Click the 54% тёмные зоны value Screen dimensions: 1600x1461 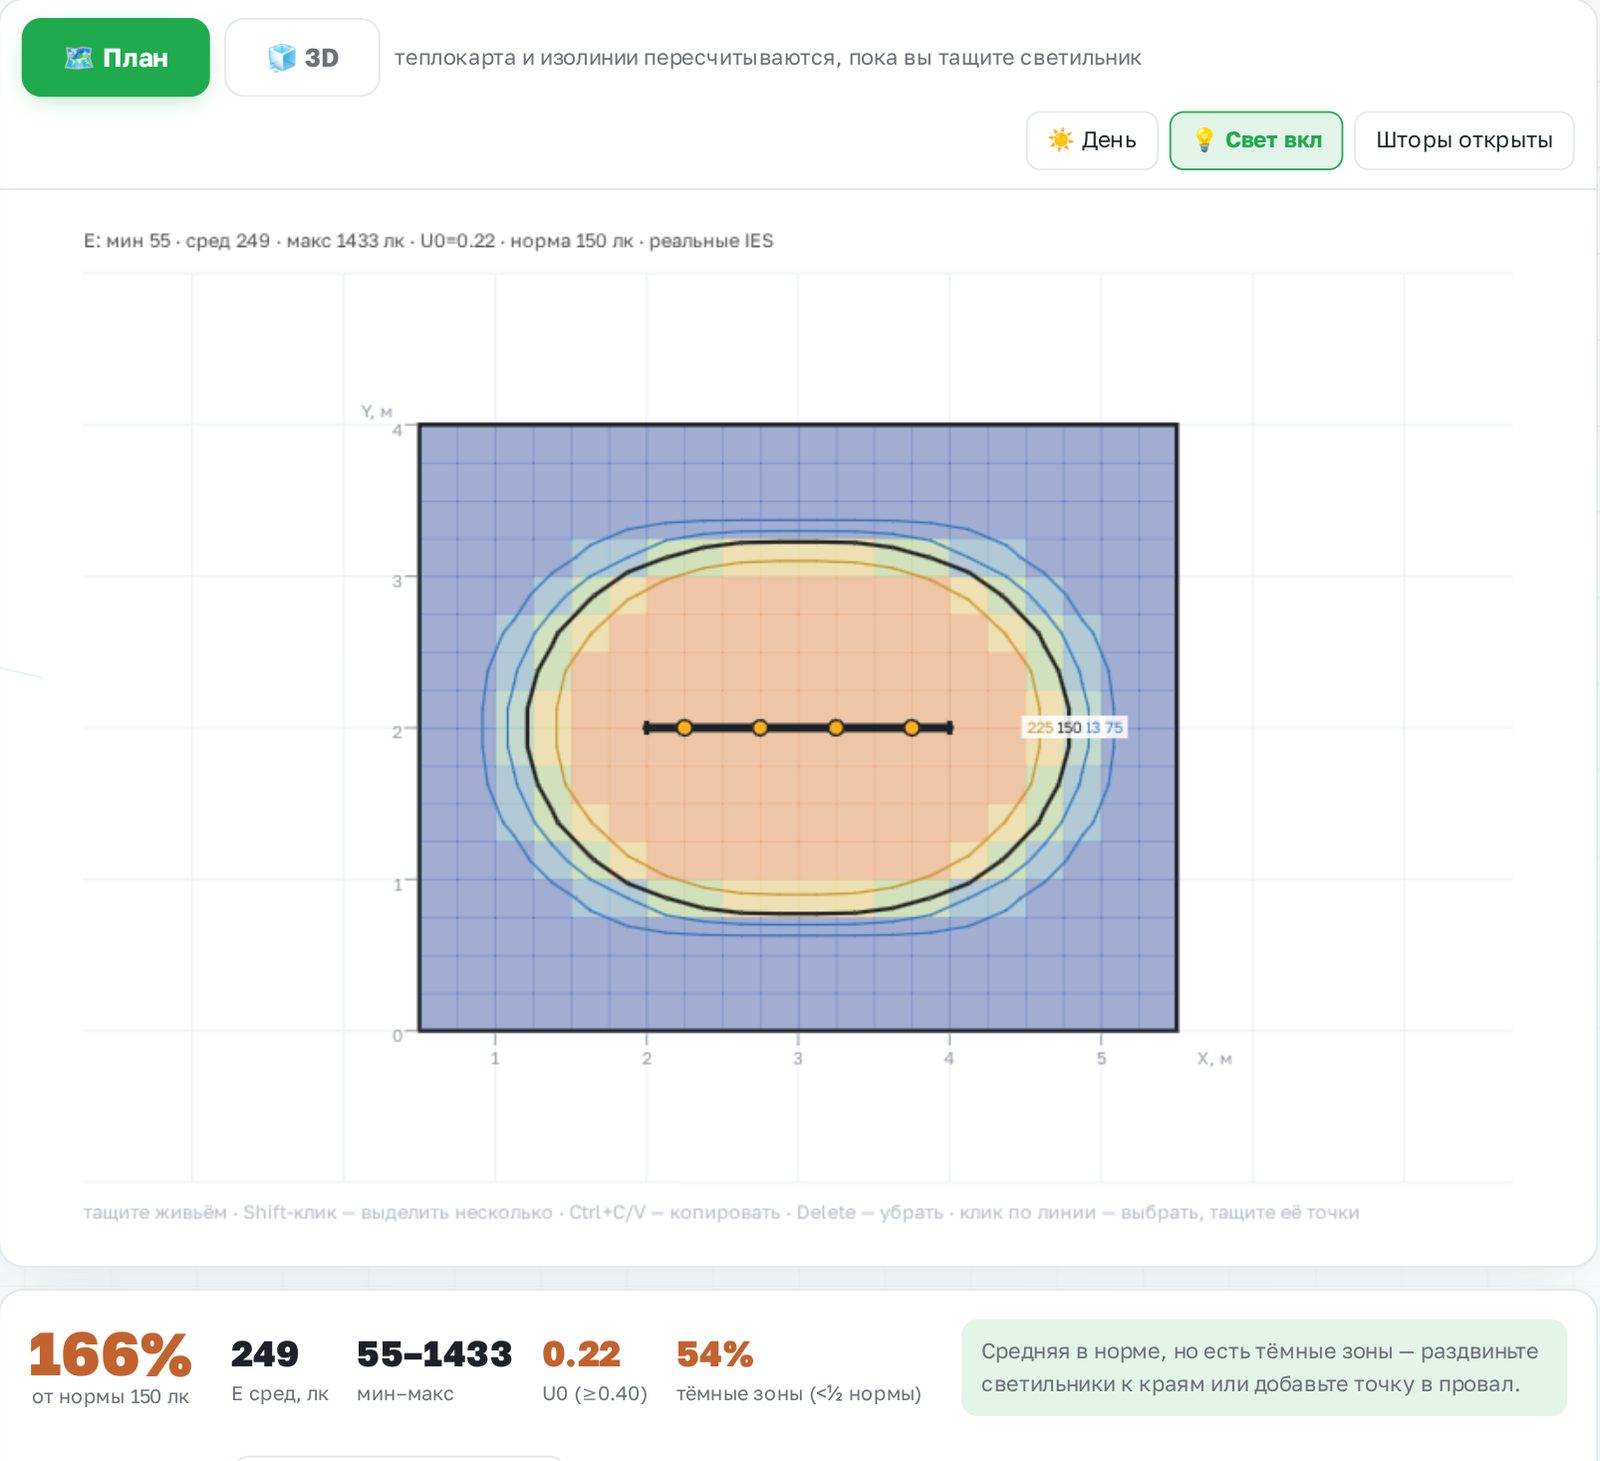pyautogui.click(x=714, y=1354)
